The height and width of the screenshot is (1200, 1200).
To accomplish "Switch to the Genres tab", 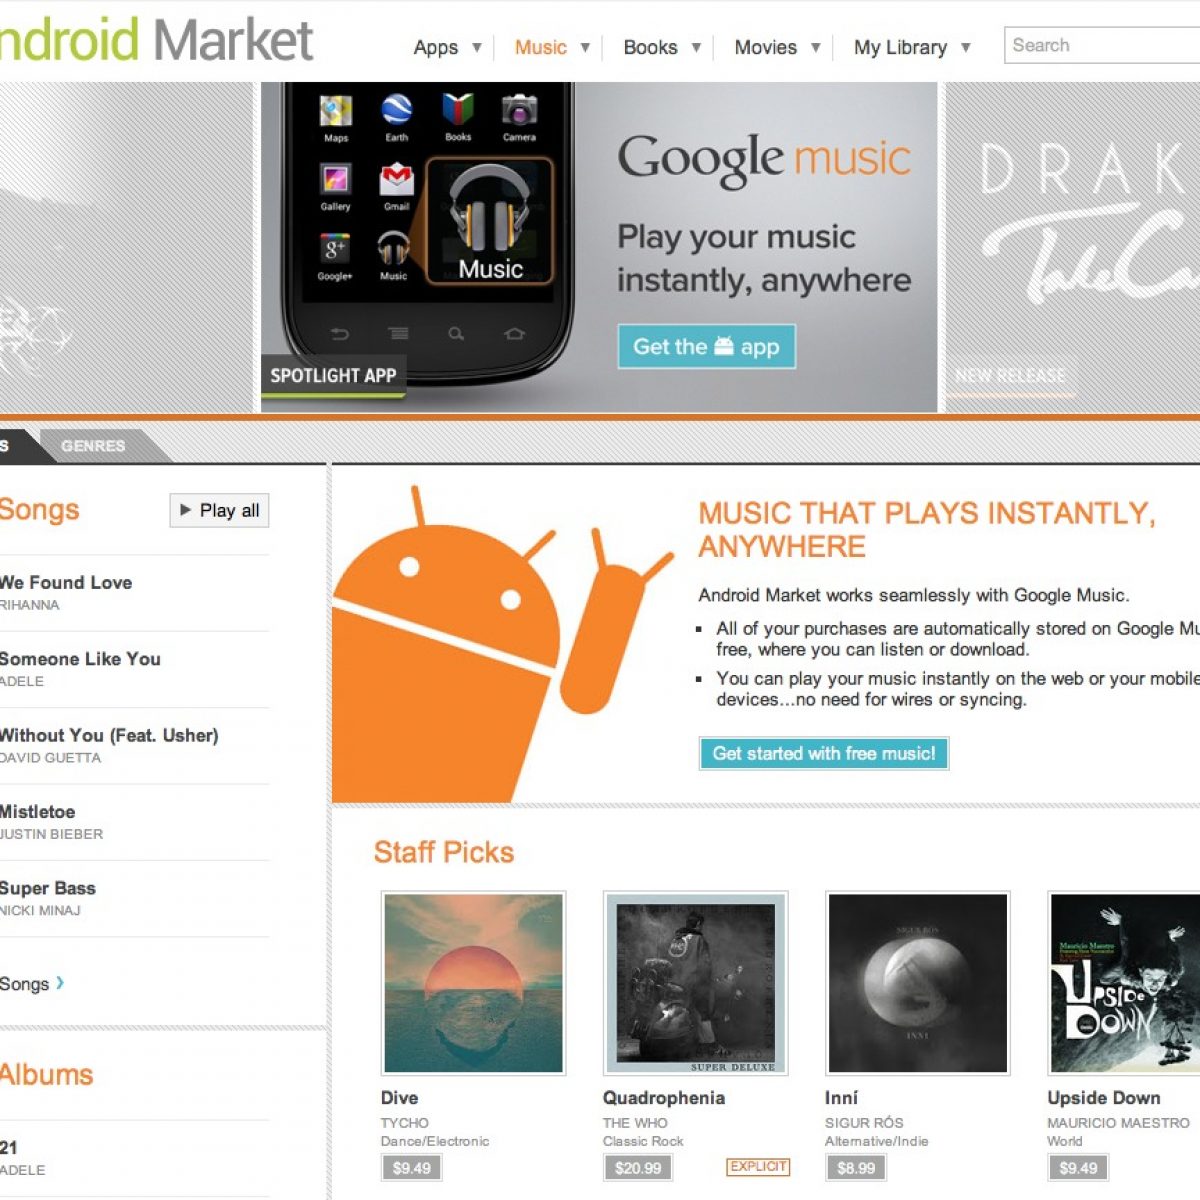I will (93, 446).
